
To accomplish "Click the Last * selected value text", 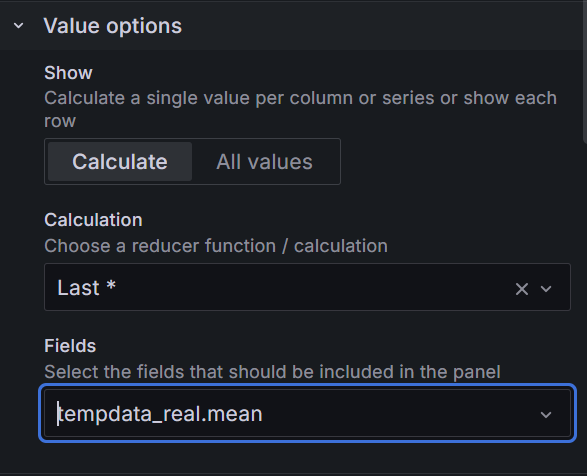I will coord(86,288).
